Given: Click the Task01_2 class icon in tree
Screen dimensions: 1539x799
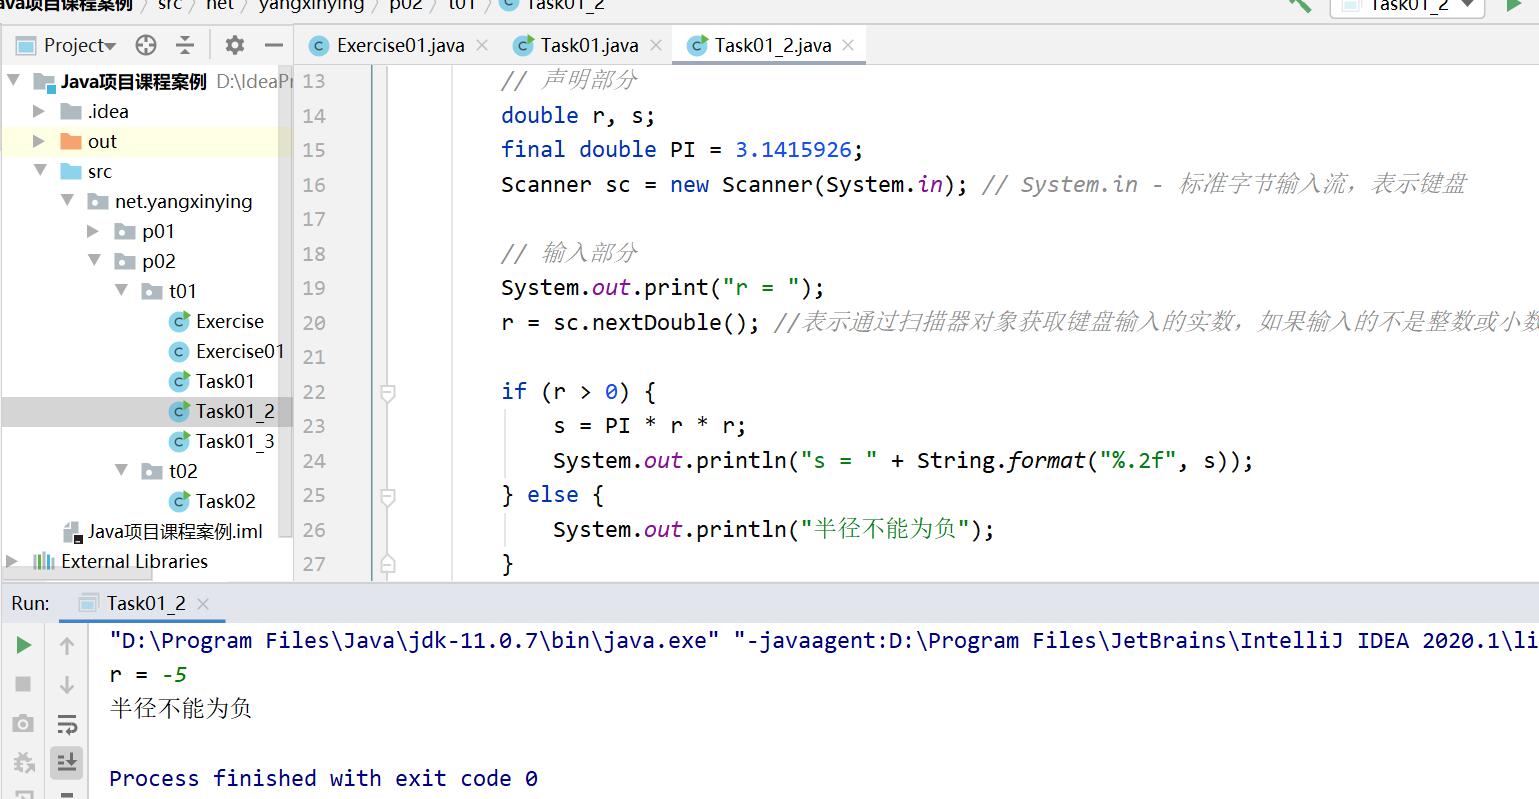Looking at the screenshot, I should click(180, 411).
